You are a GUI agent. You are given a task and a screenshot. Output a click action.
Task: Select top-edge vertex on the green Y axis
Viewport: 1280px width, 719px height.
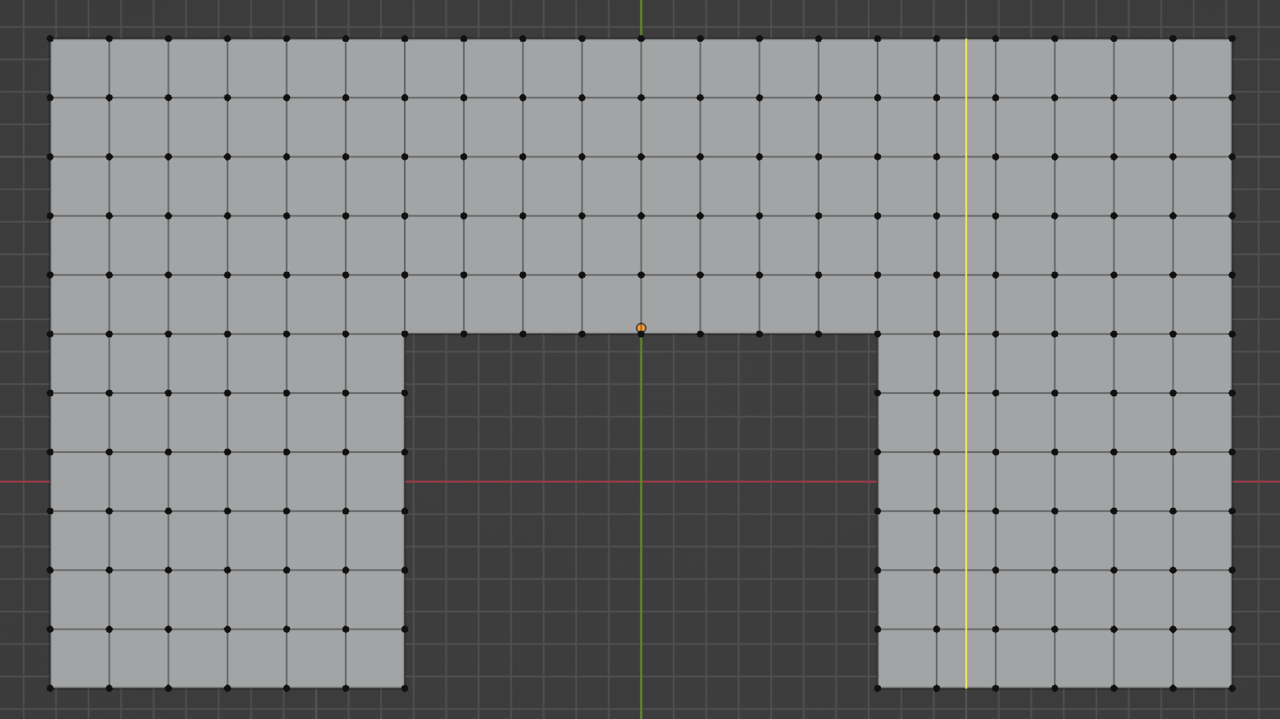click(641, 39)
